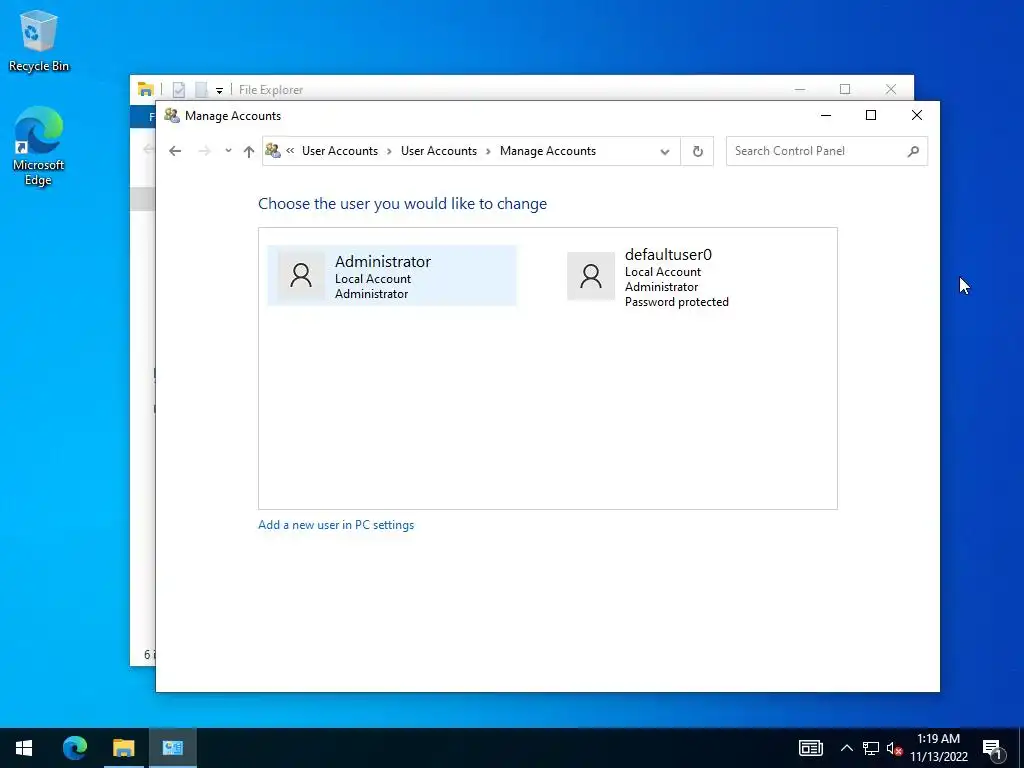This screenshot has width=1024, height=768.
Task: Open address bar previous locations dropdown
Action: click(x=665, y=152)
